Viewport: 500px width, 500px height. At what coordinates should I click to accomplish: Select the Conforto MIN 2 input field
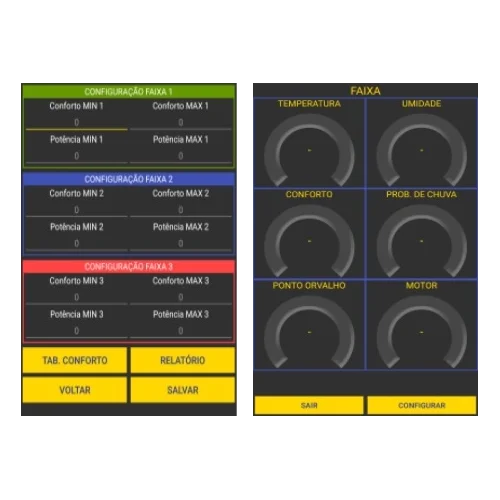click(77, 210)
